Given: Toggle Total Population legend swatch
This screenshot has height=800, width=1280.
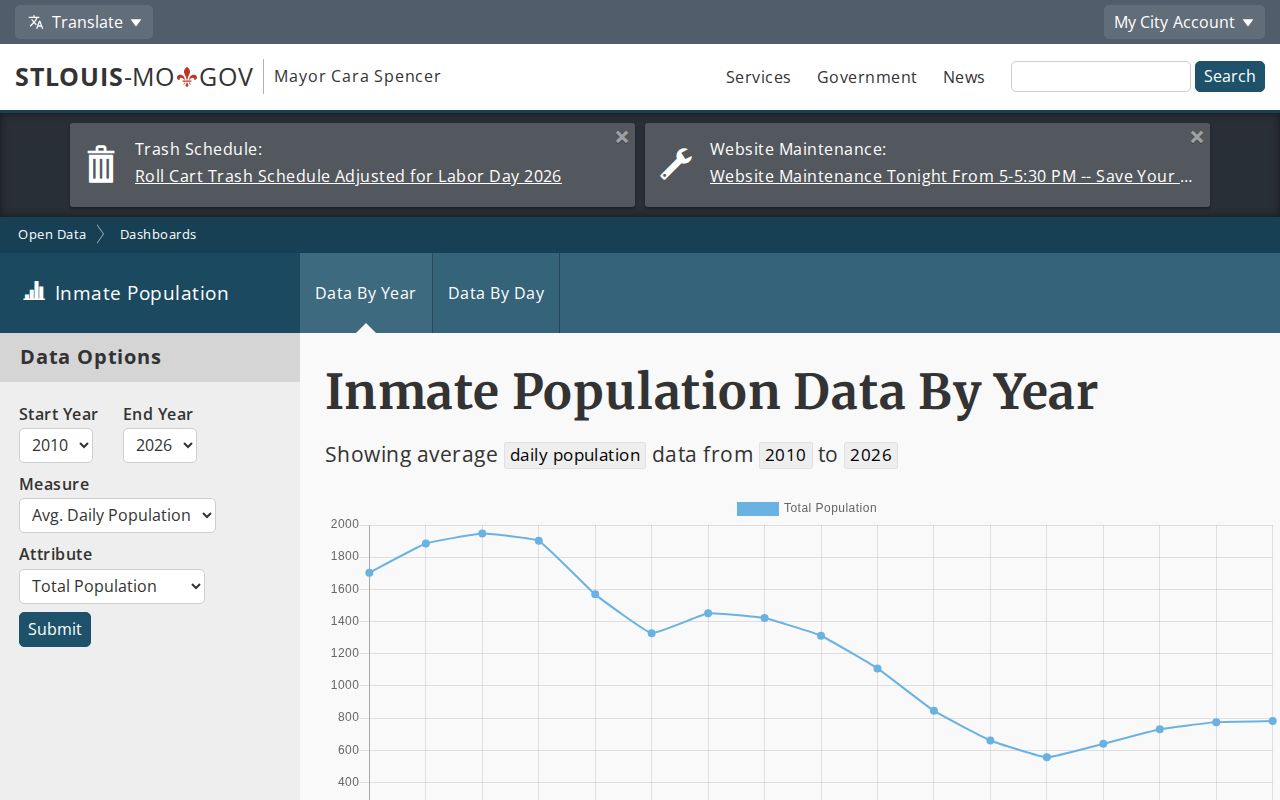Looking at the screenshot, I should pos(757,508).
